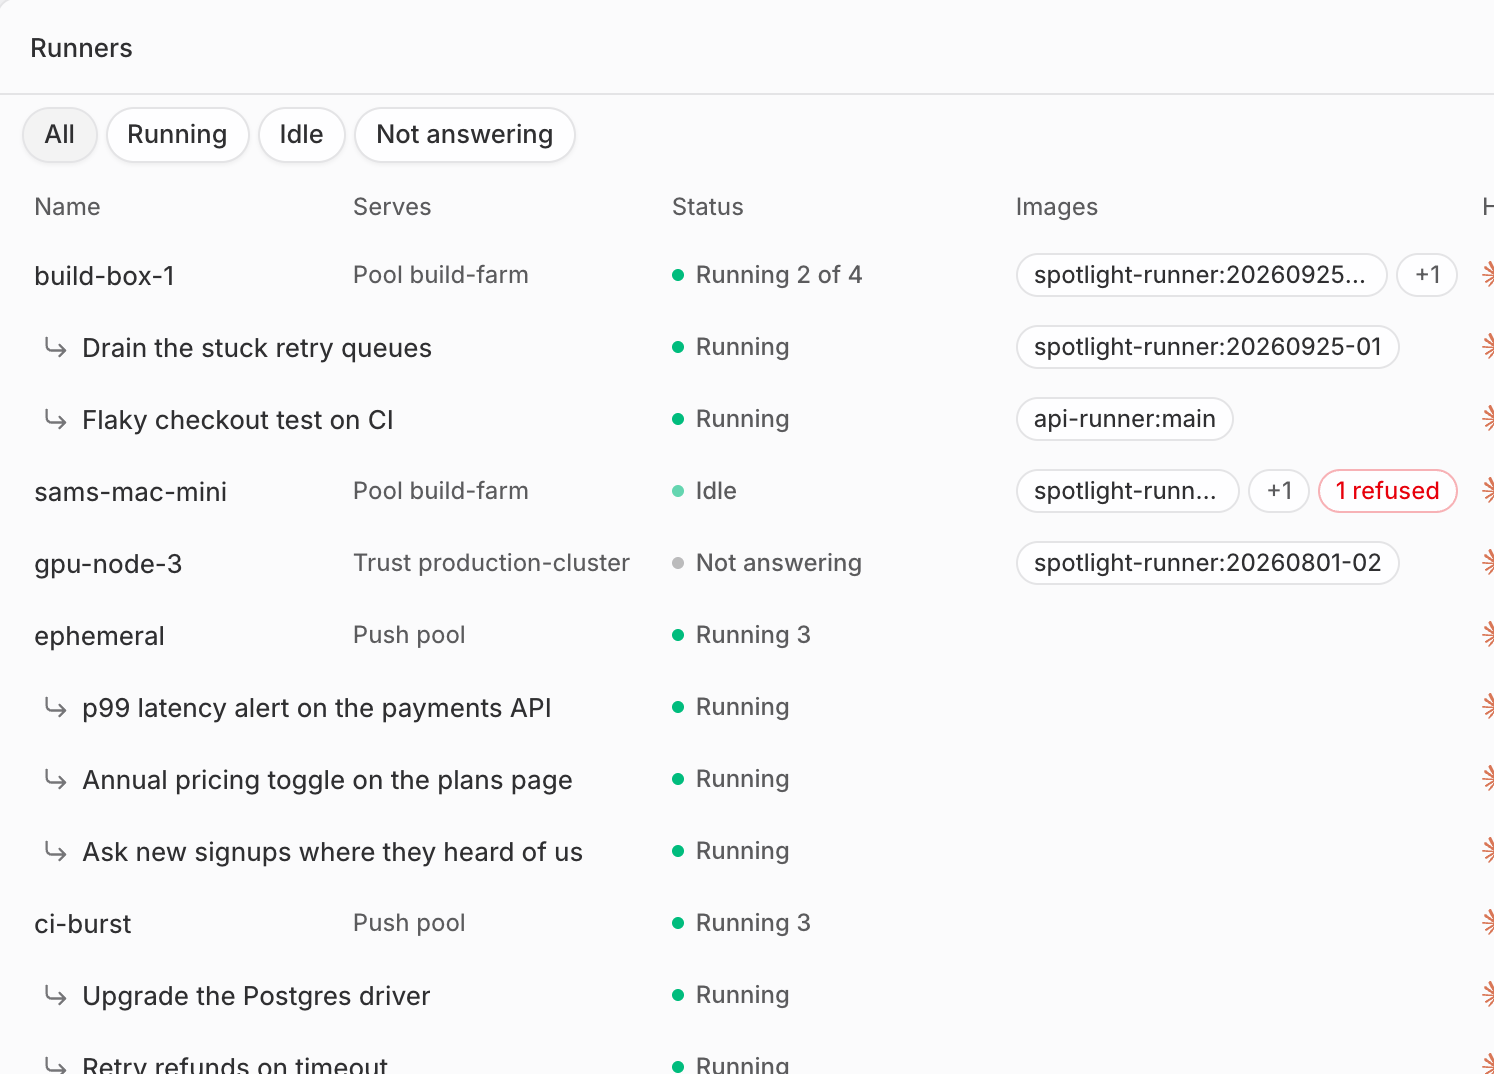
Task: Click the spotlight-runner:20260925-01 image chip
Action: tap(1207, 347)
